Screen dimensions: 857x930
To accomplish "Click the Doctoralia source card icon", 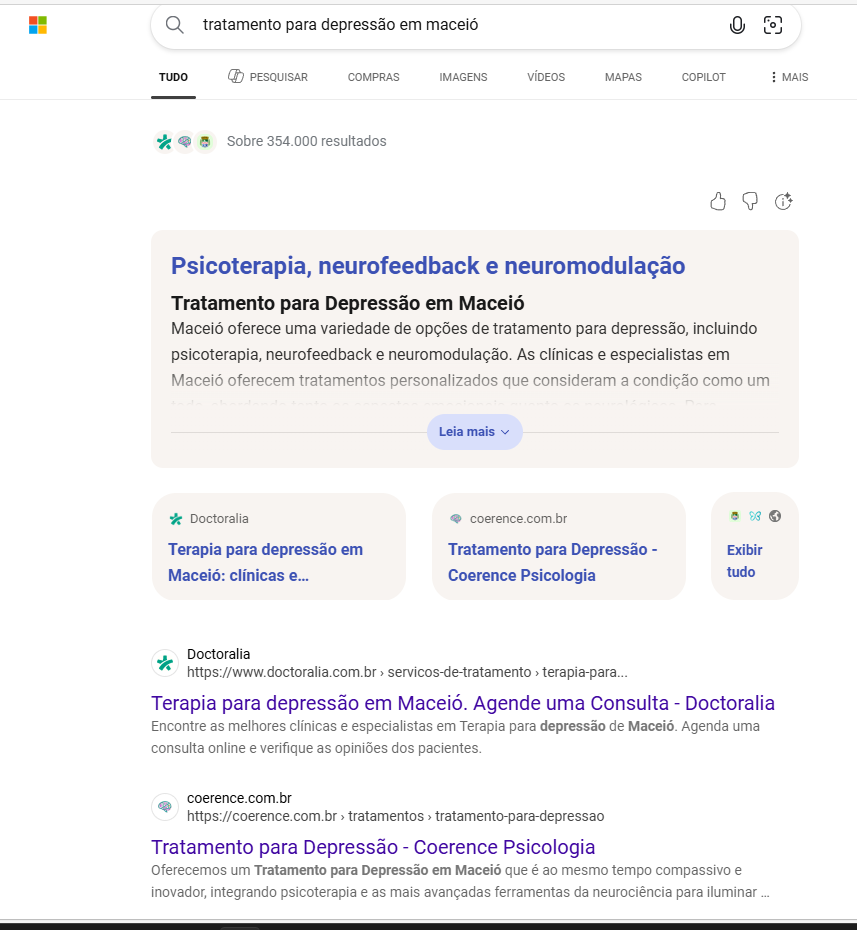I will point(176,519).
